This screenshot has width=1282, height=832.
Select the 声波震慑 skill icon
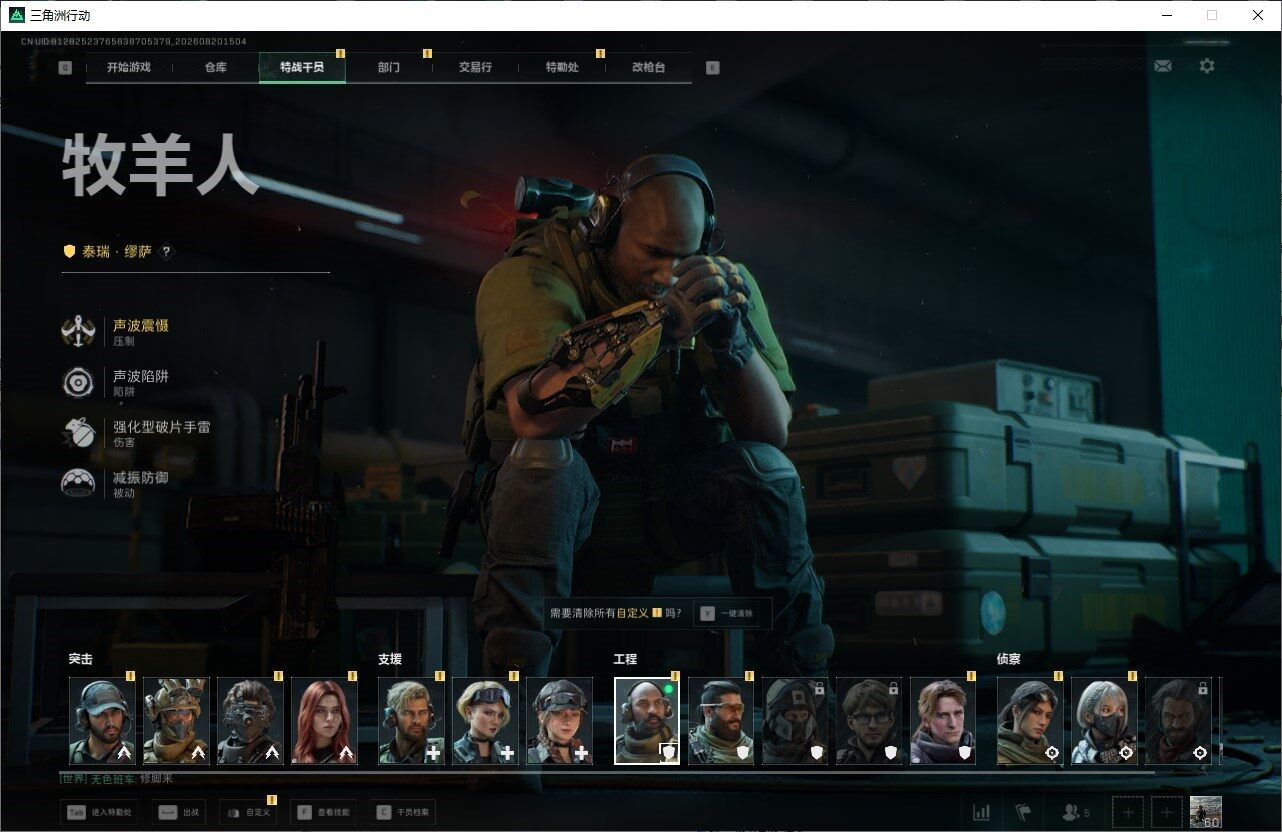click(x=78, y=332)
